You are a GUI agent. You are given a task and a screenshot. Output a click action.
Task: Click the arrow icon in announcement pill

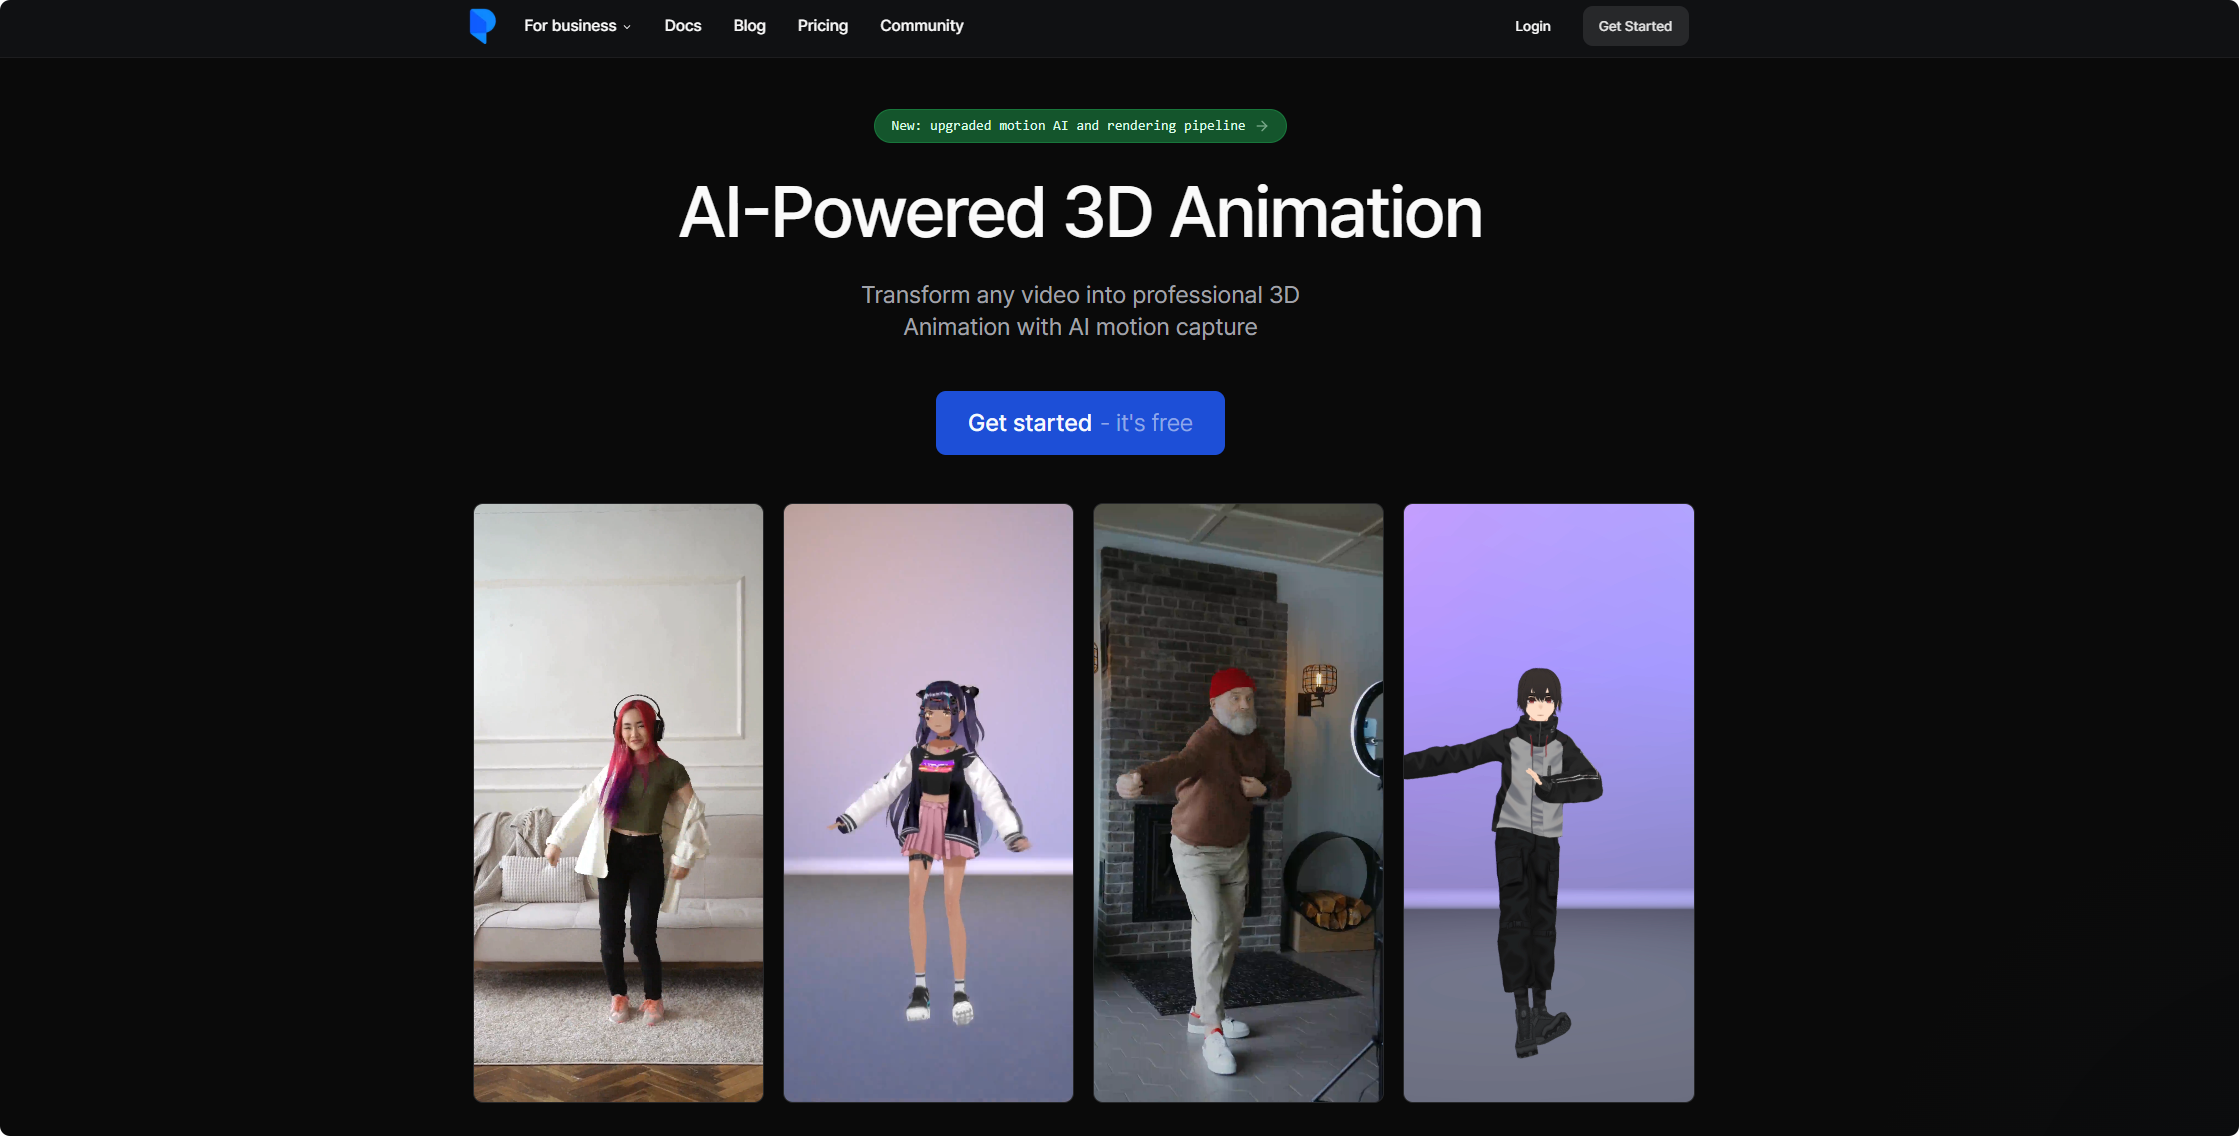coord(1262,126)
